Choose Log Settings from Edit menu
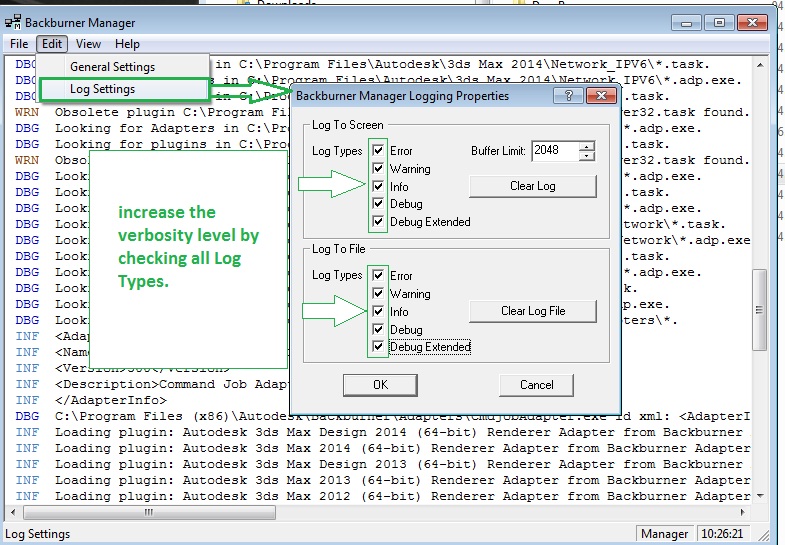The width and height of the screenshot is (785, 545). 124,89
